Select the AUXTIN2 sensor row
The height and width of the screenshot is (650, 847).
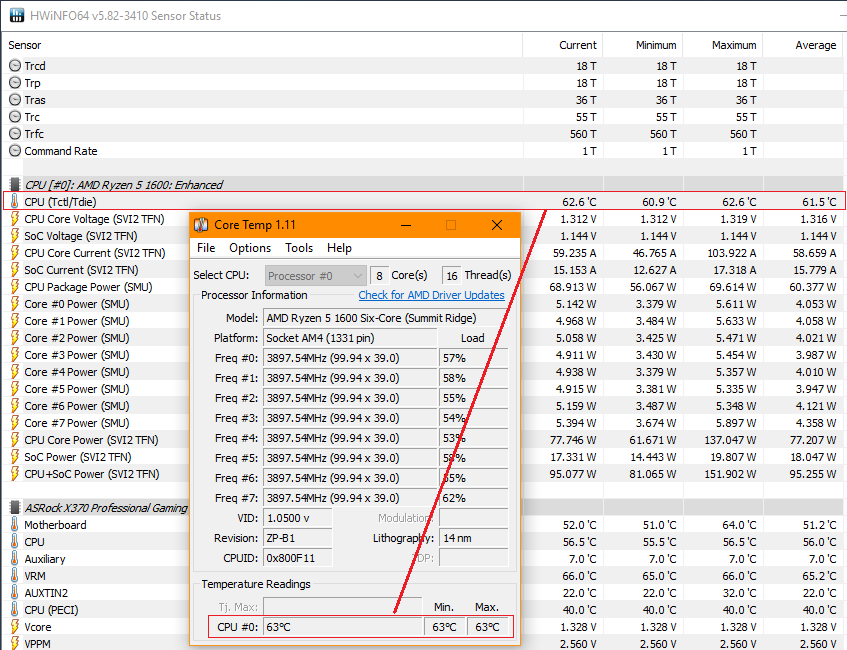pyautogui.click(x=424, y=593)
